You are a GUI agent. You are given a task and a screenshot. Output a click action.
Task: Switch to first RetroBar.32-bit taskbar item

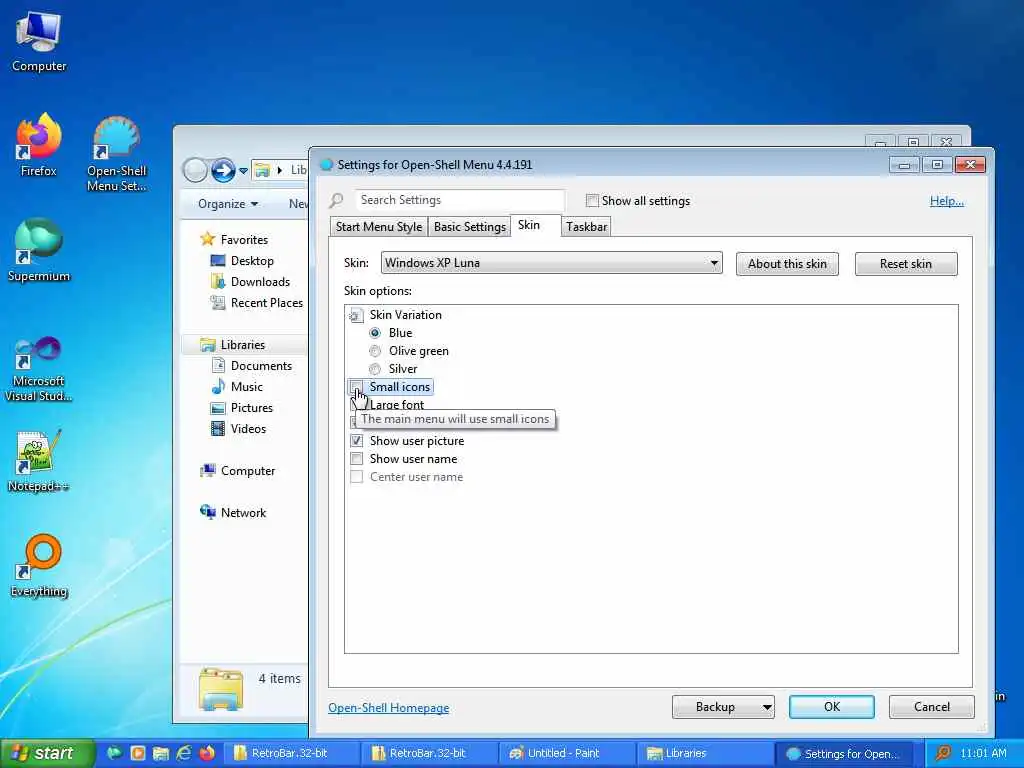coord(290,753)
